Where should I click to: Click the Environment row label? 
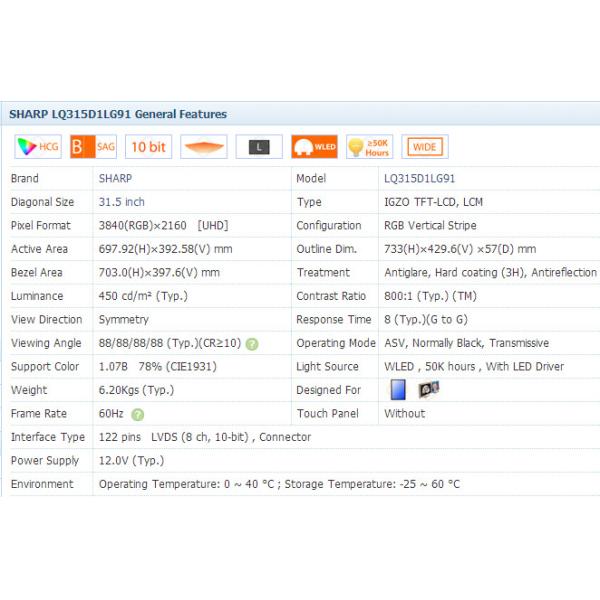click(42, 484)
